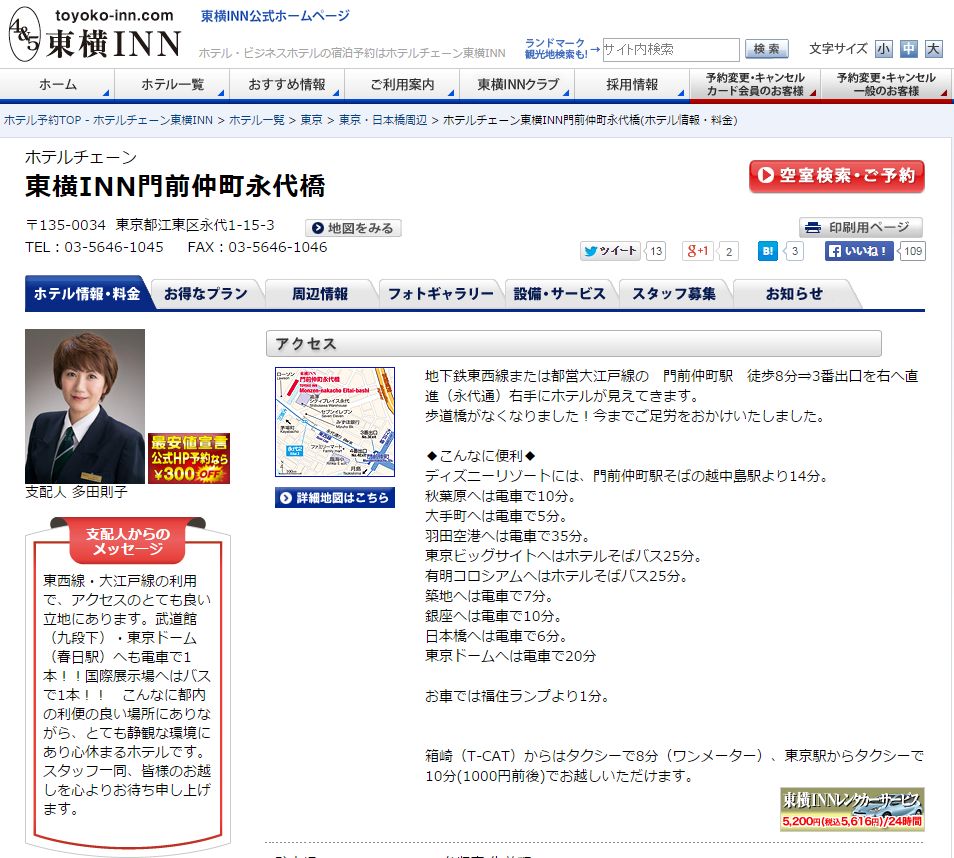Click the お車では福住ランプより1分 line
The width and height of the screenshot is (954, 858).
pyautogui.click(x=517, y=696)
